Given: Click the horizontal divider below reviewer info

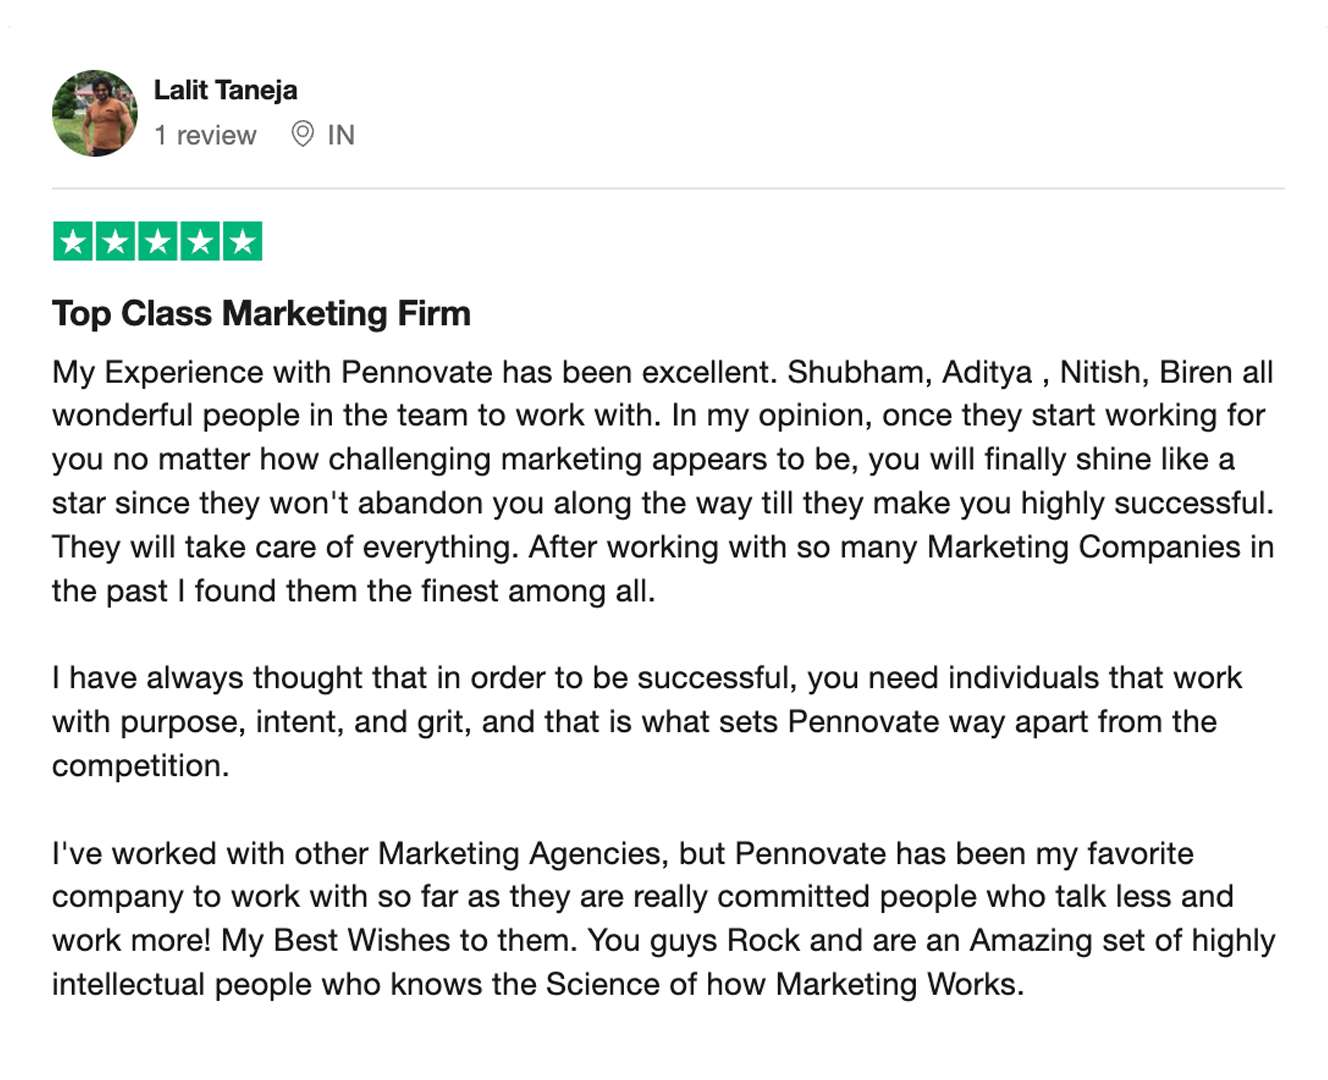Looking at the screenshot, I should [668, 188].
